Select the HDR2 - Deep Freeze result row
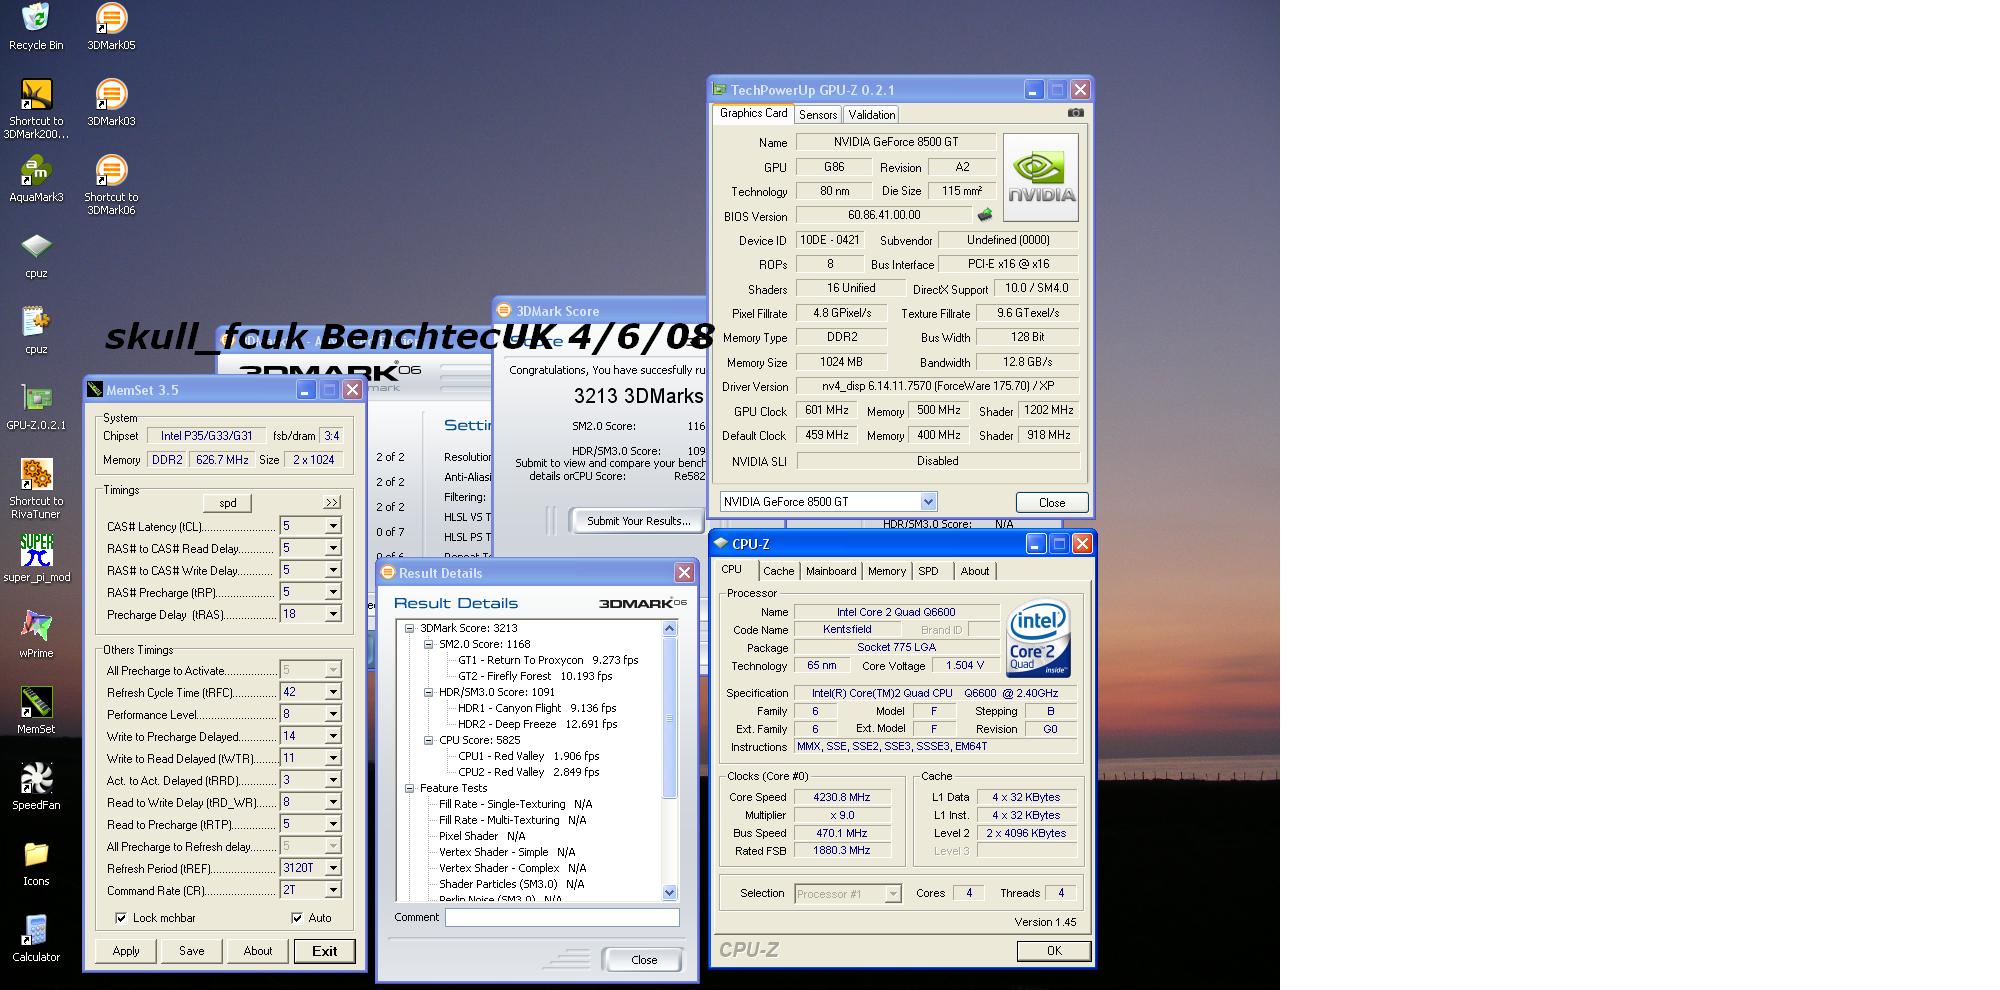2000x990 pixels. point(538,725)
